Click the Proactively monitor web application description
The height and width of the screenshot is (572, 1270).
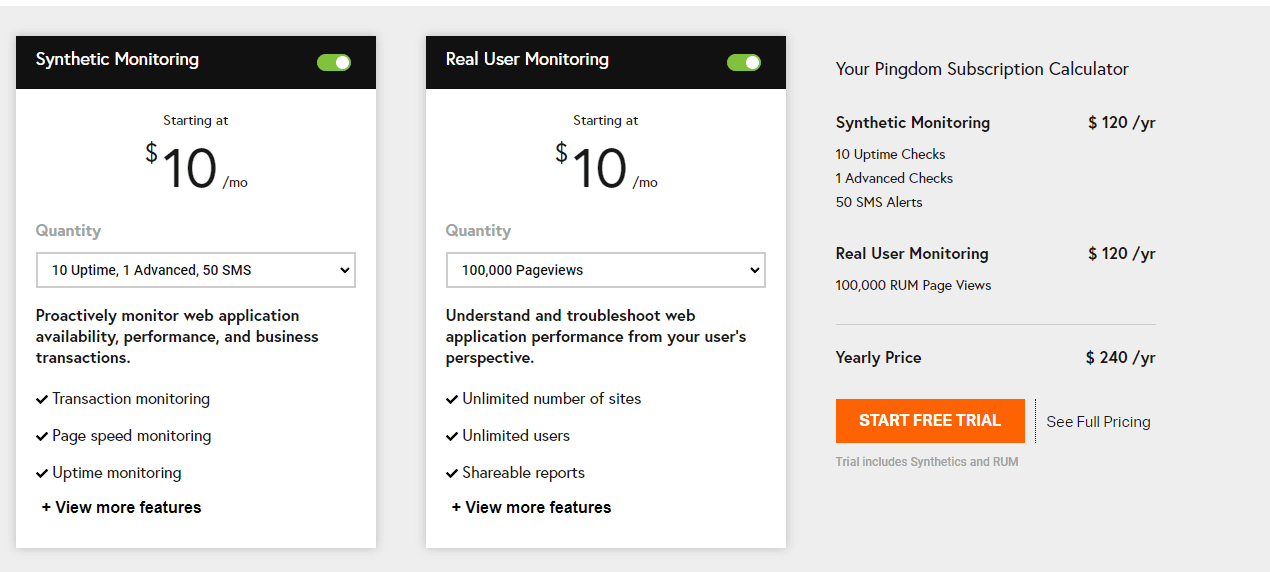point(177,337)
